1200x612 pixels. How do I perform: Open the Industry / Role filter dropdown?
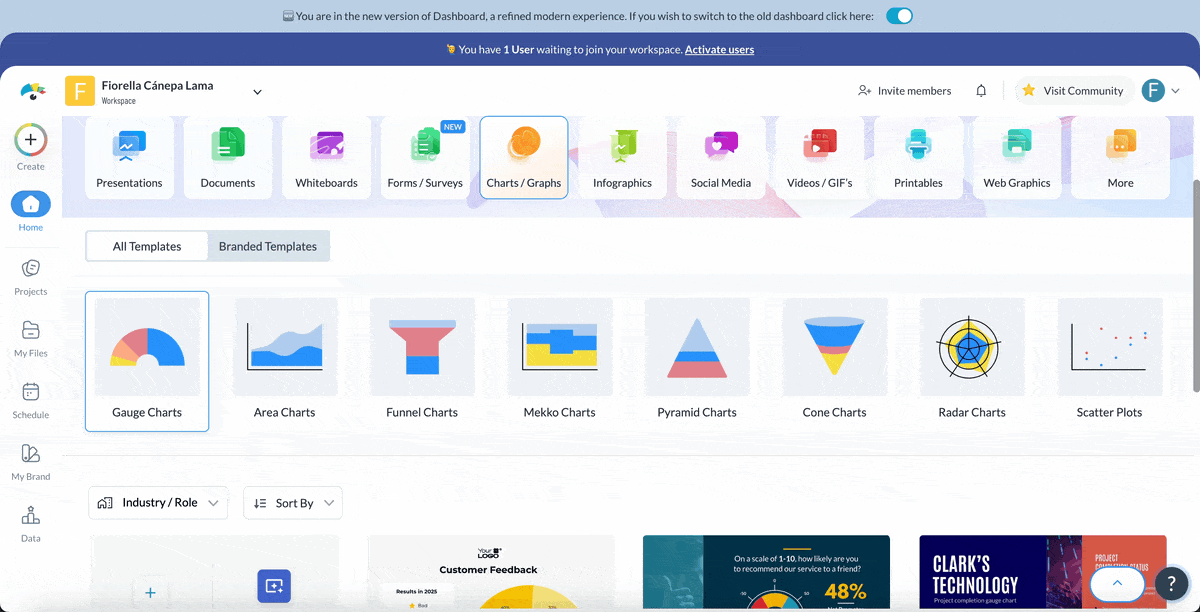click(x=158, y=503)
